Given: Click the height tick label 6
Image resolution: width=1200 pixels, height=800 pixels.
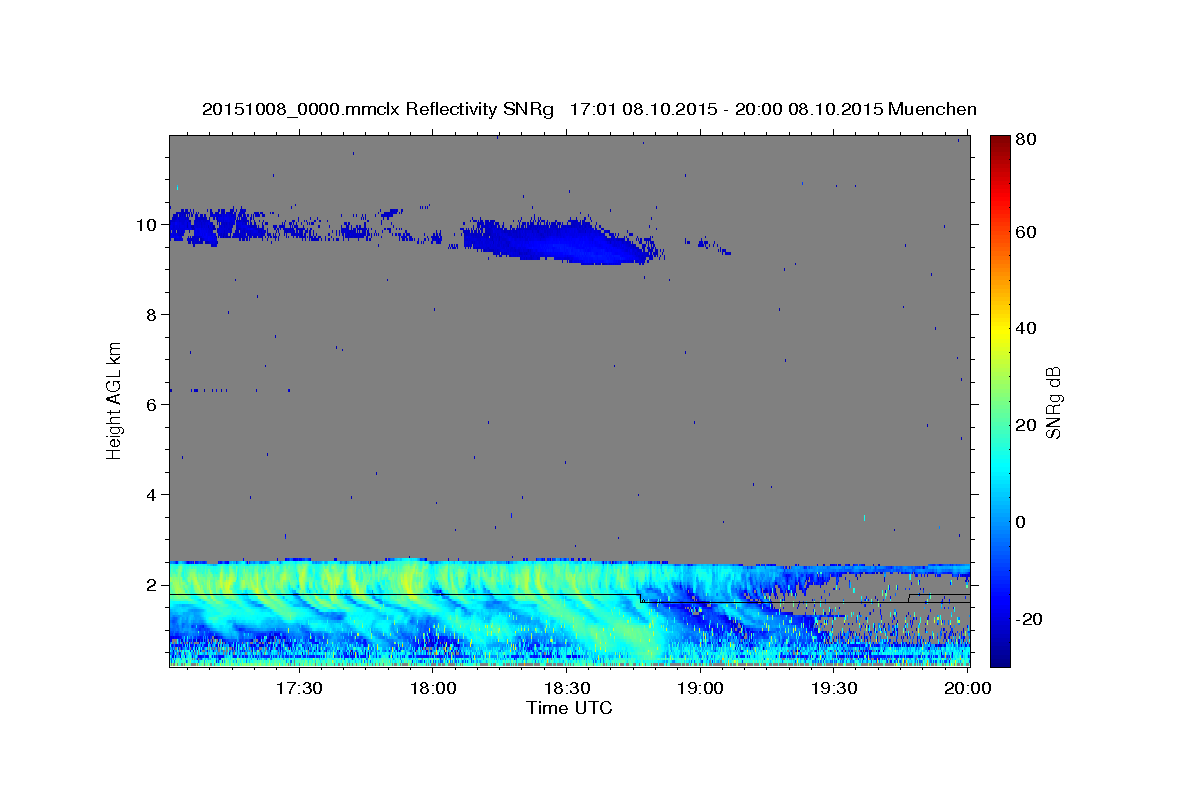Looking at the screenshot, I should pyautogui.click(x=153, y=405).
